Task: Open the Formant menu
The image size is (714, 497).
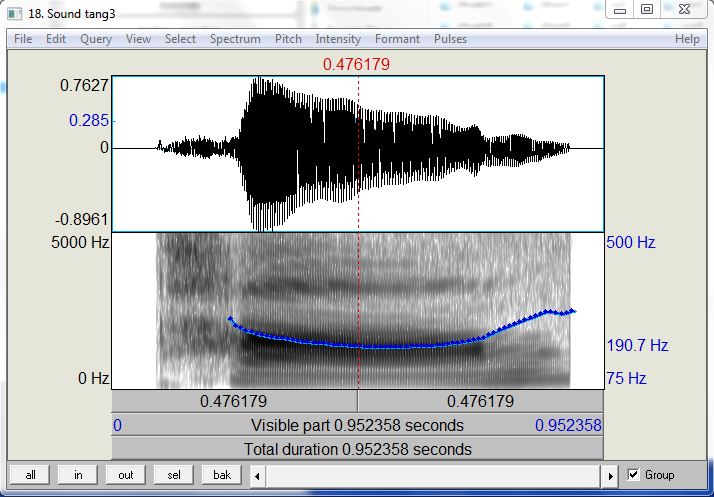Action: (398, 39)
